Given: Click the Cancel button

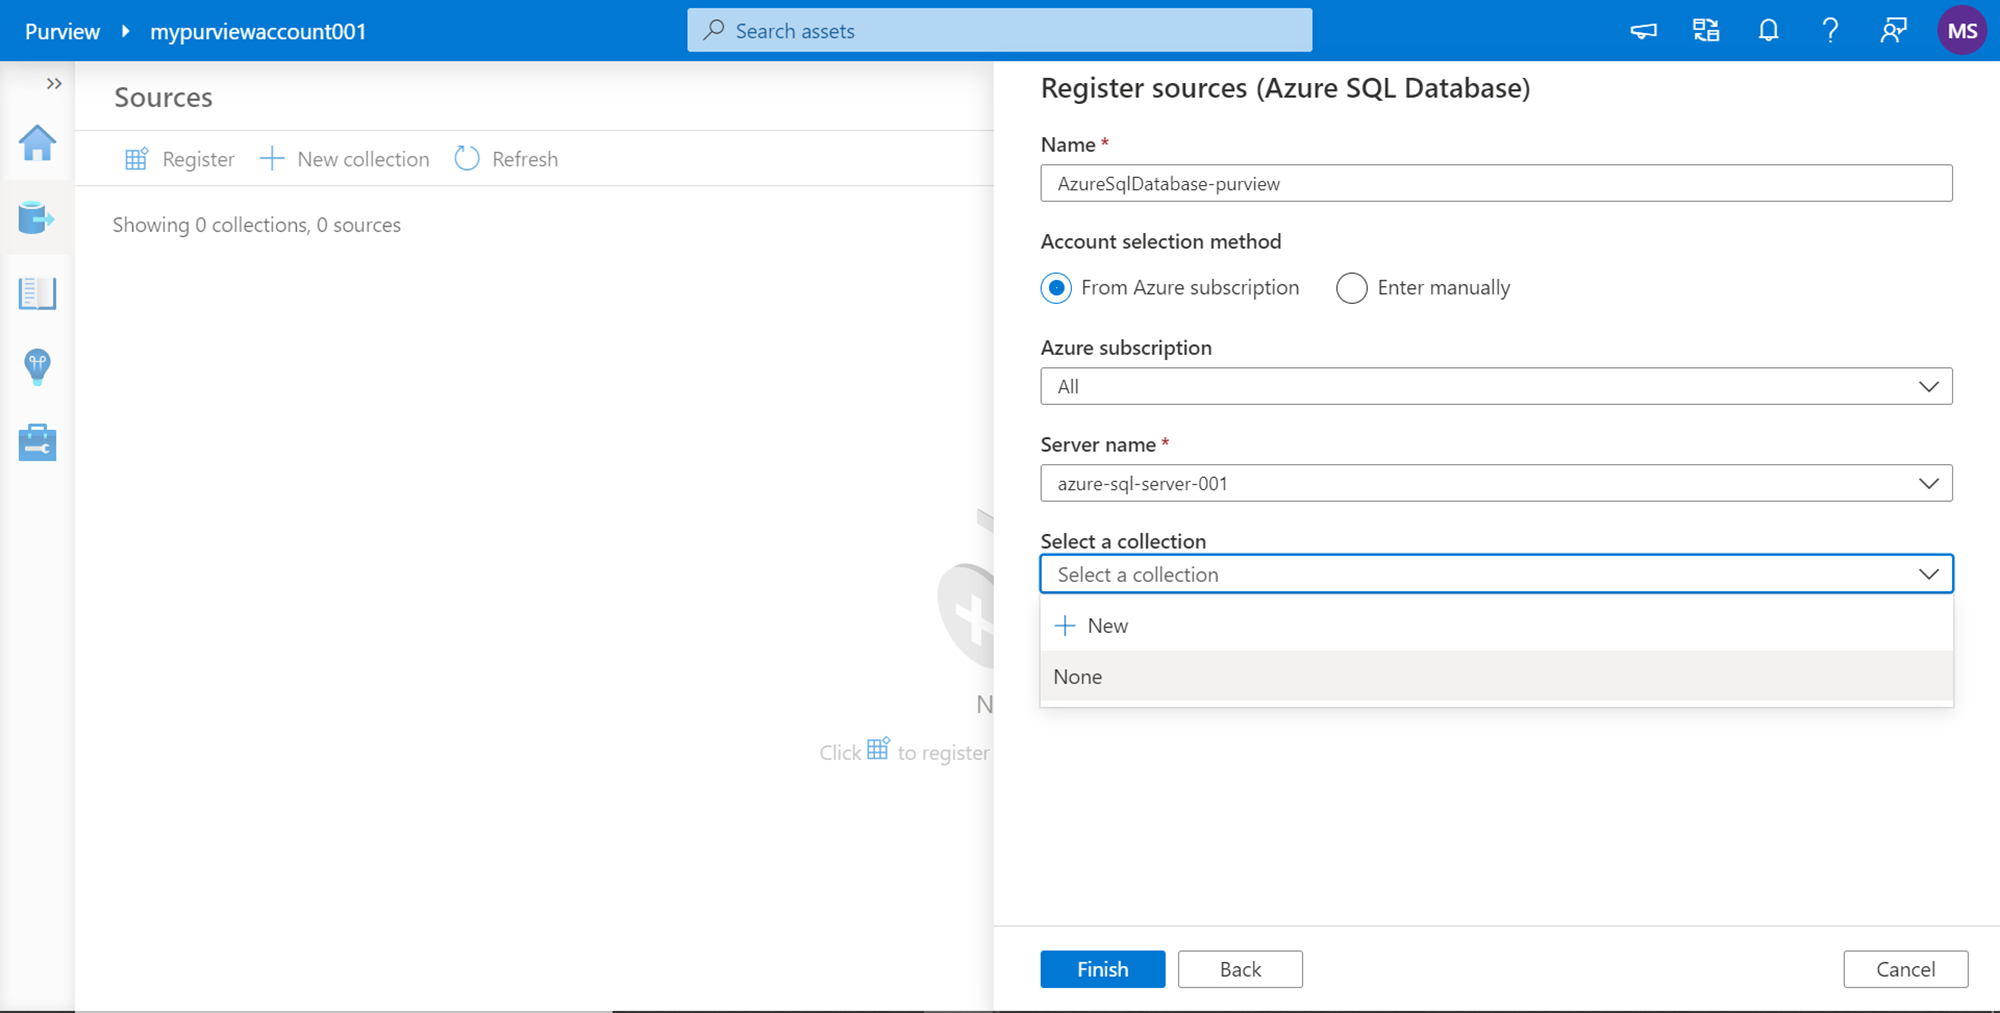Looking at the screenshot, I should [x=1905, y=969].
